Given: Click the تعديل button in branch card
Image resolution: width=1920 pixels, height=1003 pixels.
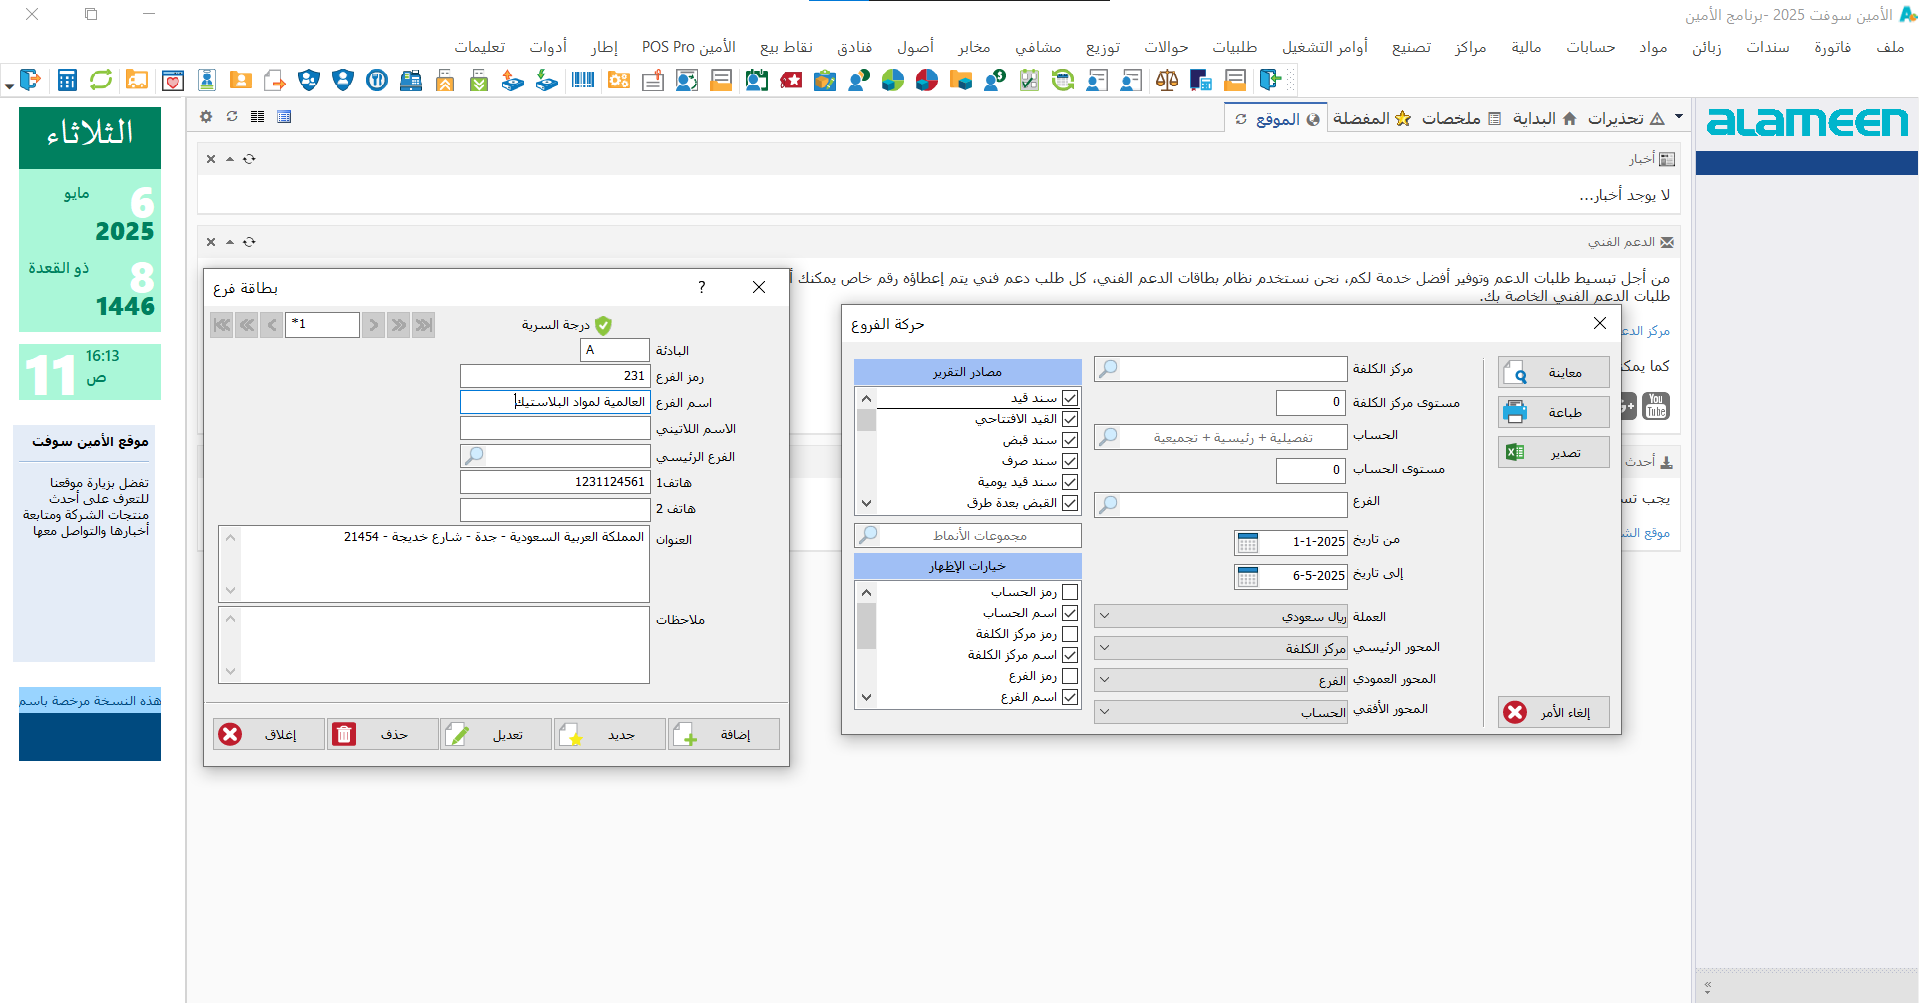Looking at the screenshot, I should pyautogui.click(x=496, y=735).
